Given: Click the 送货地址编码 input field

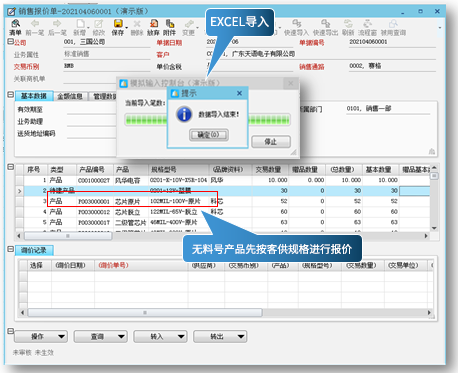Looking at the screenshot, I should tap(91, 134).
